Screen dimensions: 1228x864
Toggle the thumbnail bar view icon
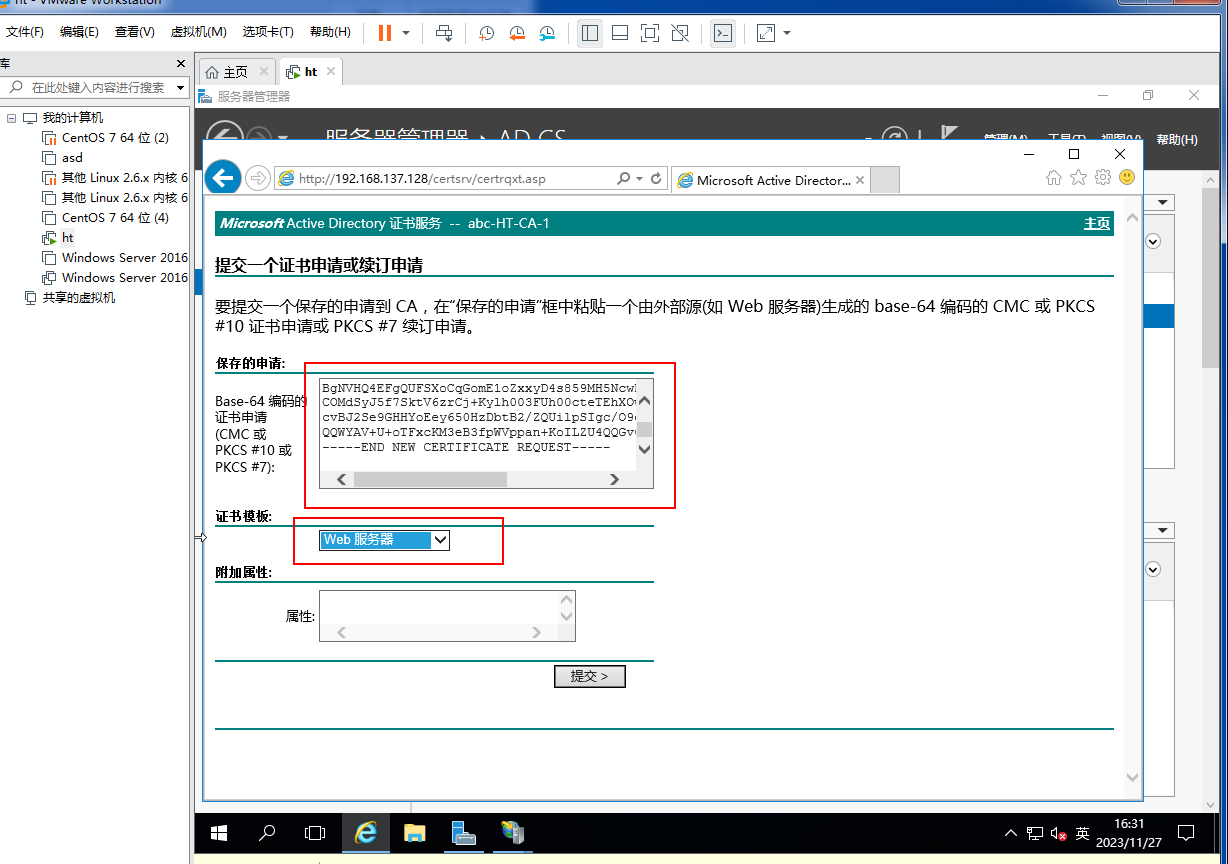[x=620, y=33]
